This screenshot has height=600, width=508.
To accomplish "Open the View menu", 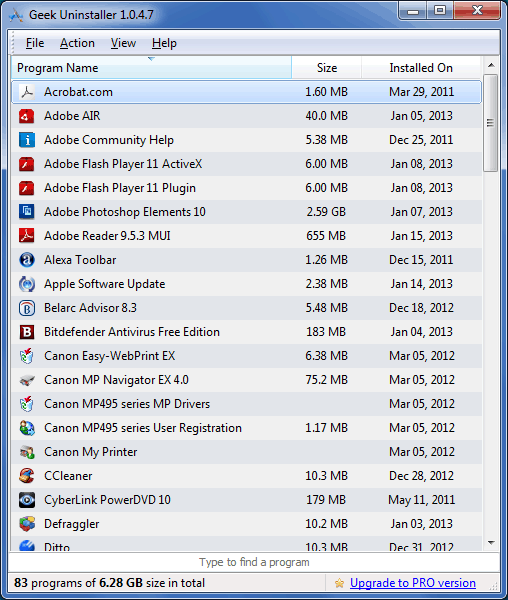I will [123, 43].
